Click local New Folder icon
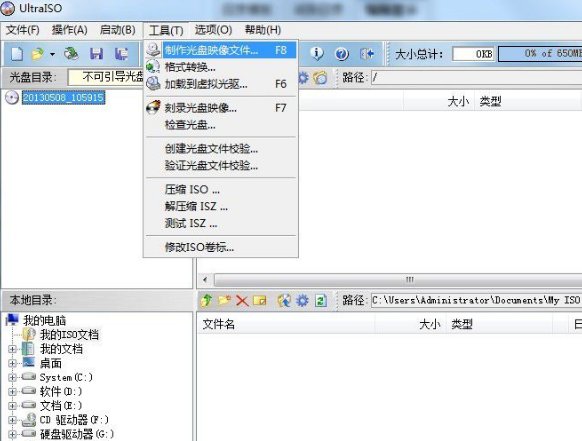The image size is (582, 441). pyautogui.click(x=224, y=300)
